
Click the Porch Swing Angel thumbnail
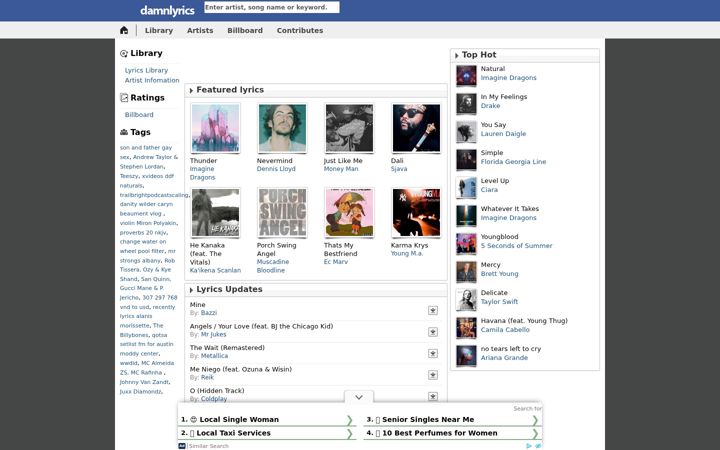tap(282, 213)
